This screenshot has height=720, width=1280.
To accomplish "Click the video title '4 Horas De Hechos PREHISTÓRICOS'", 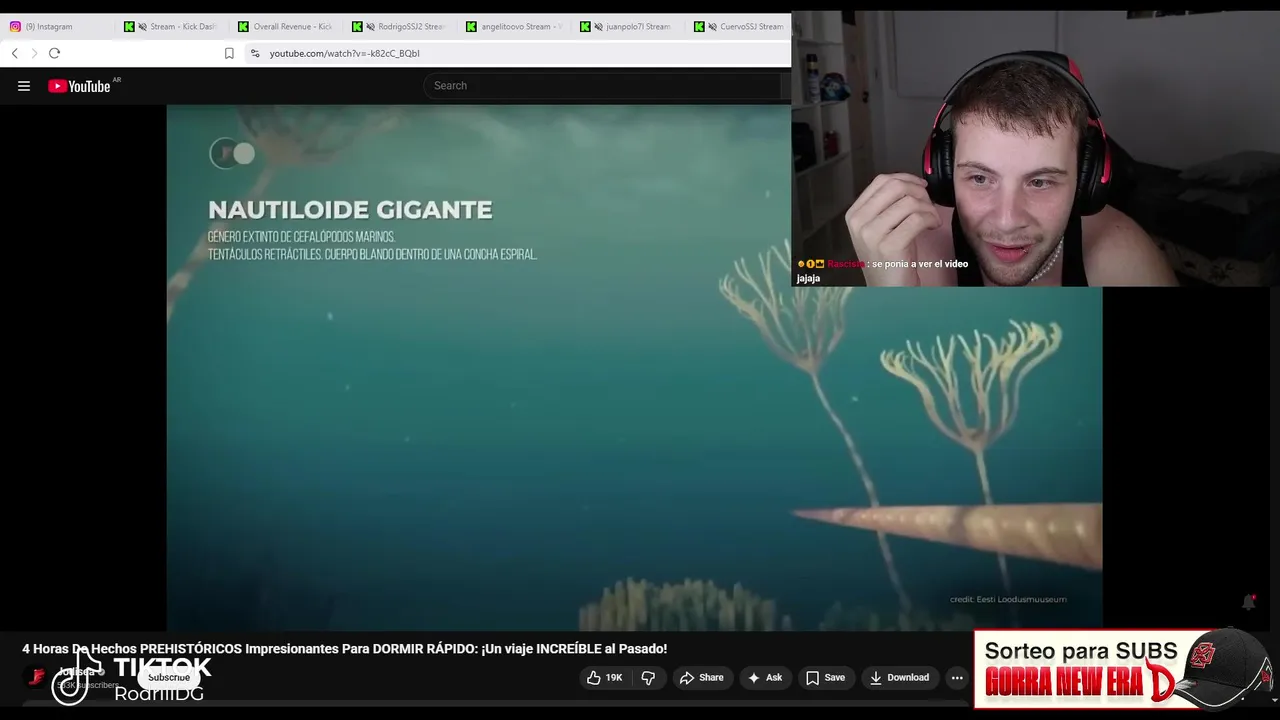I will (x=345, y=649).
